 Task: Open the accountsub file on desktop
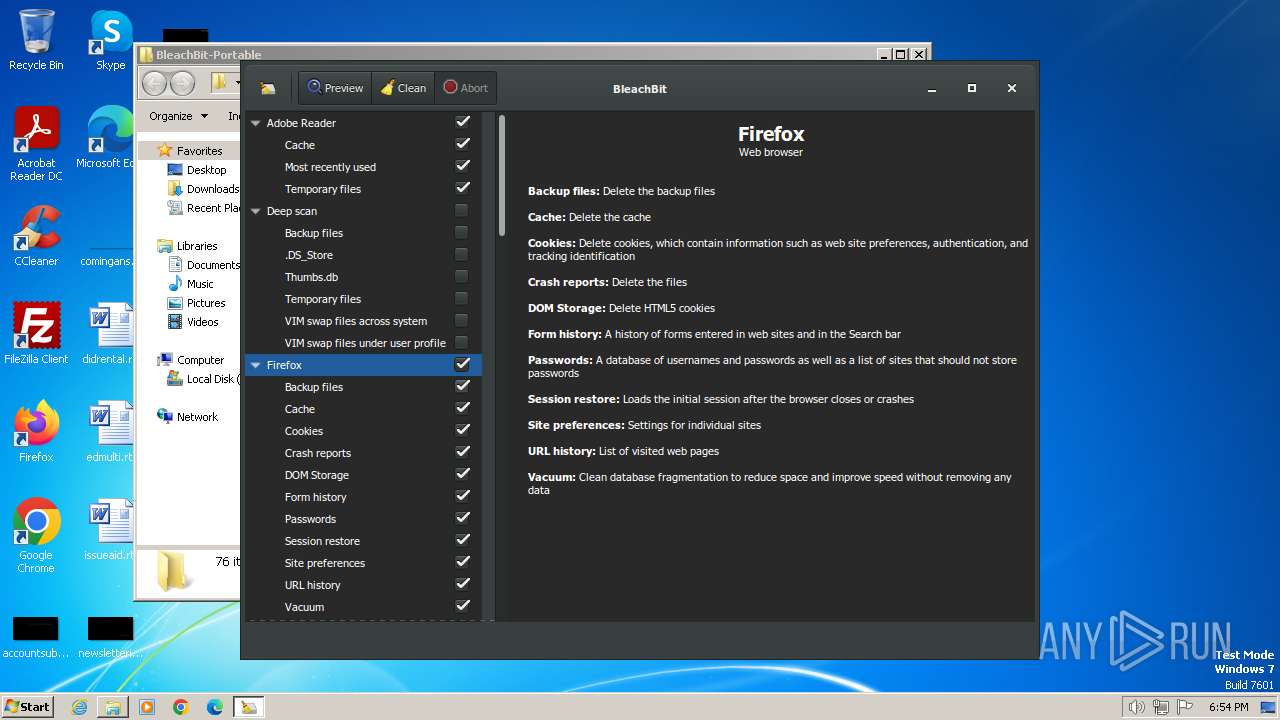[36, 637]
